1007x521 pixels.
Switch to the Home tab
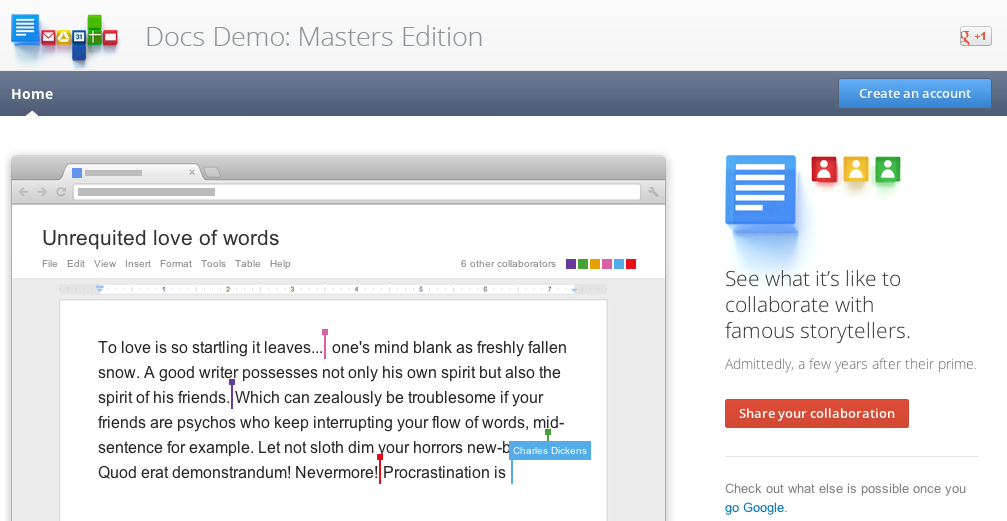(x=32, y=94)
